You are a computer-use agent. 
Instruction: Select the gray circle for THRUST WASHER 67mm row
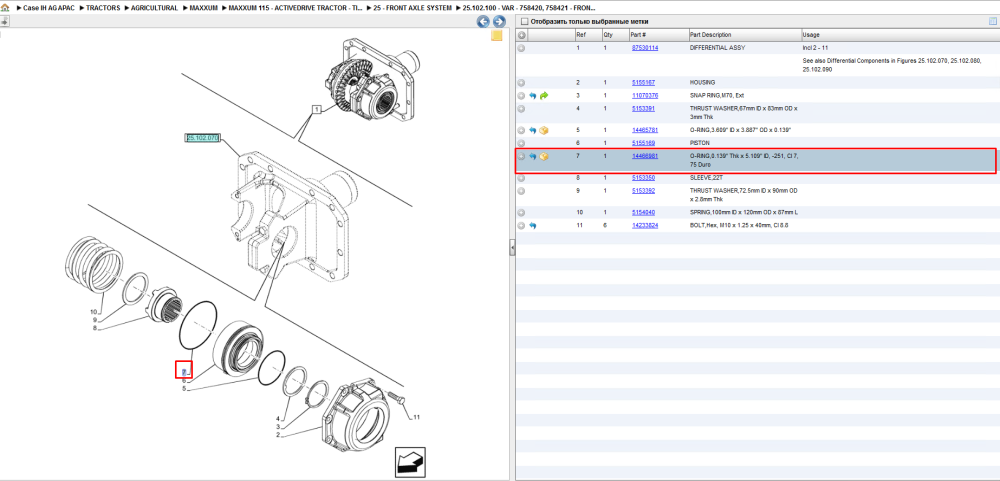[522, 108]
